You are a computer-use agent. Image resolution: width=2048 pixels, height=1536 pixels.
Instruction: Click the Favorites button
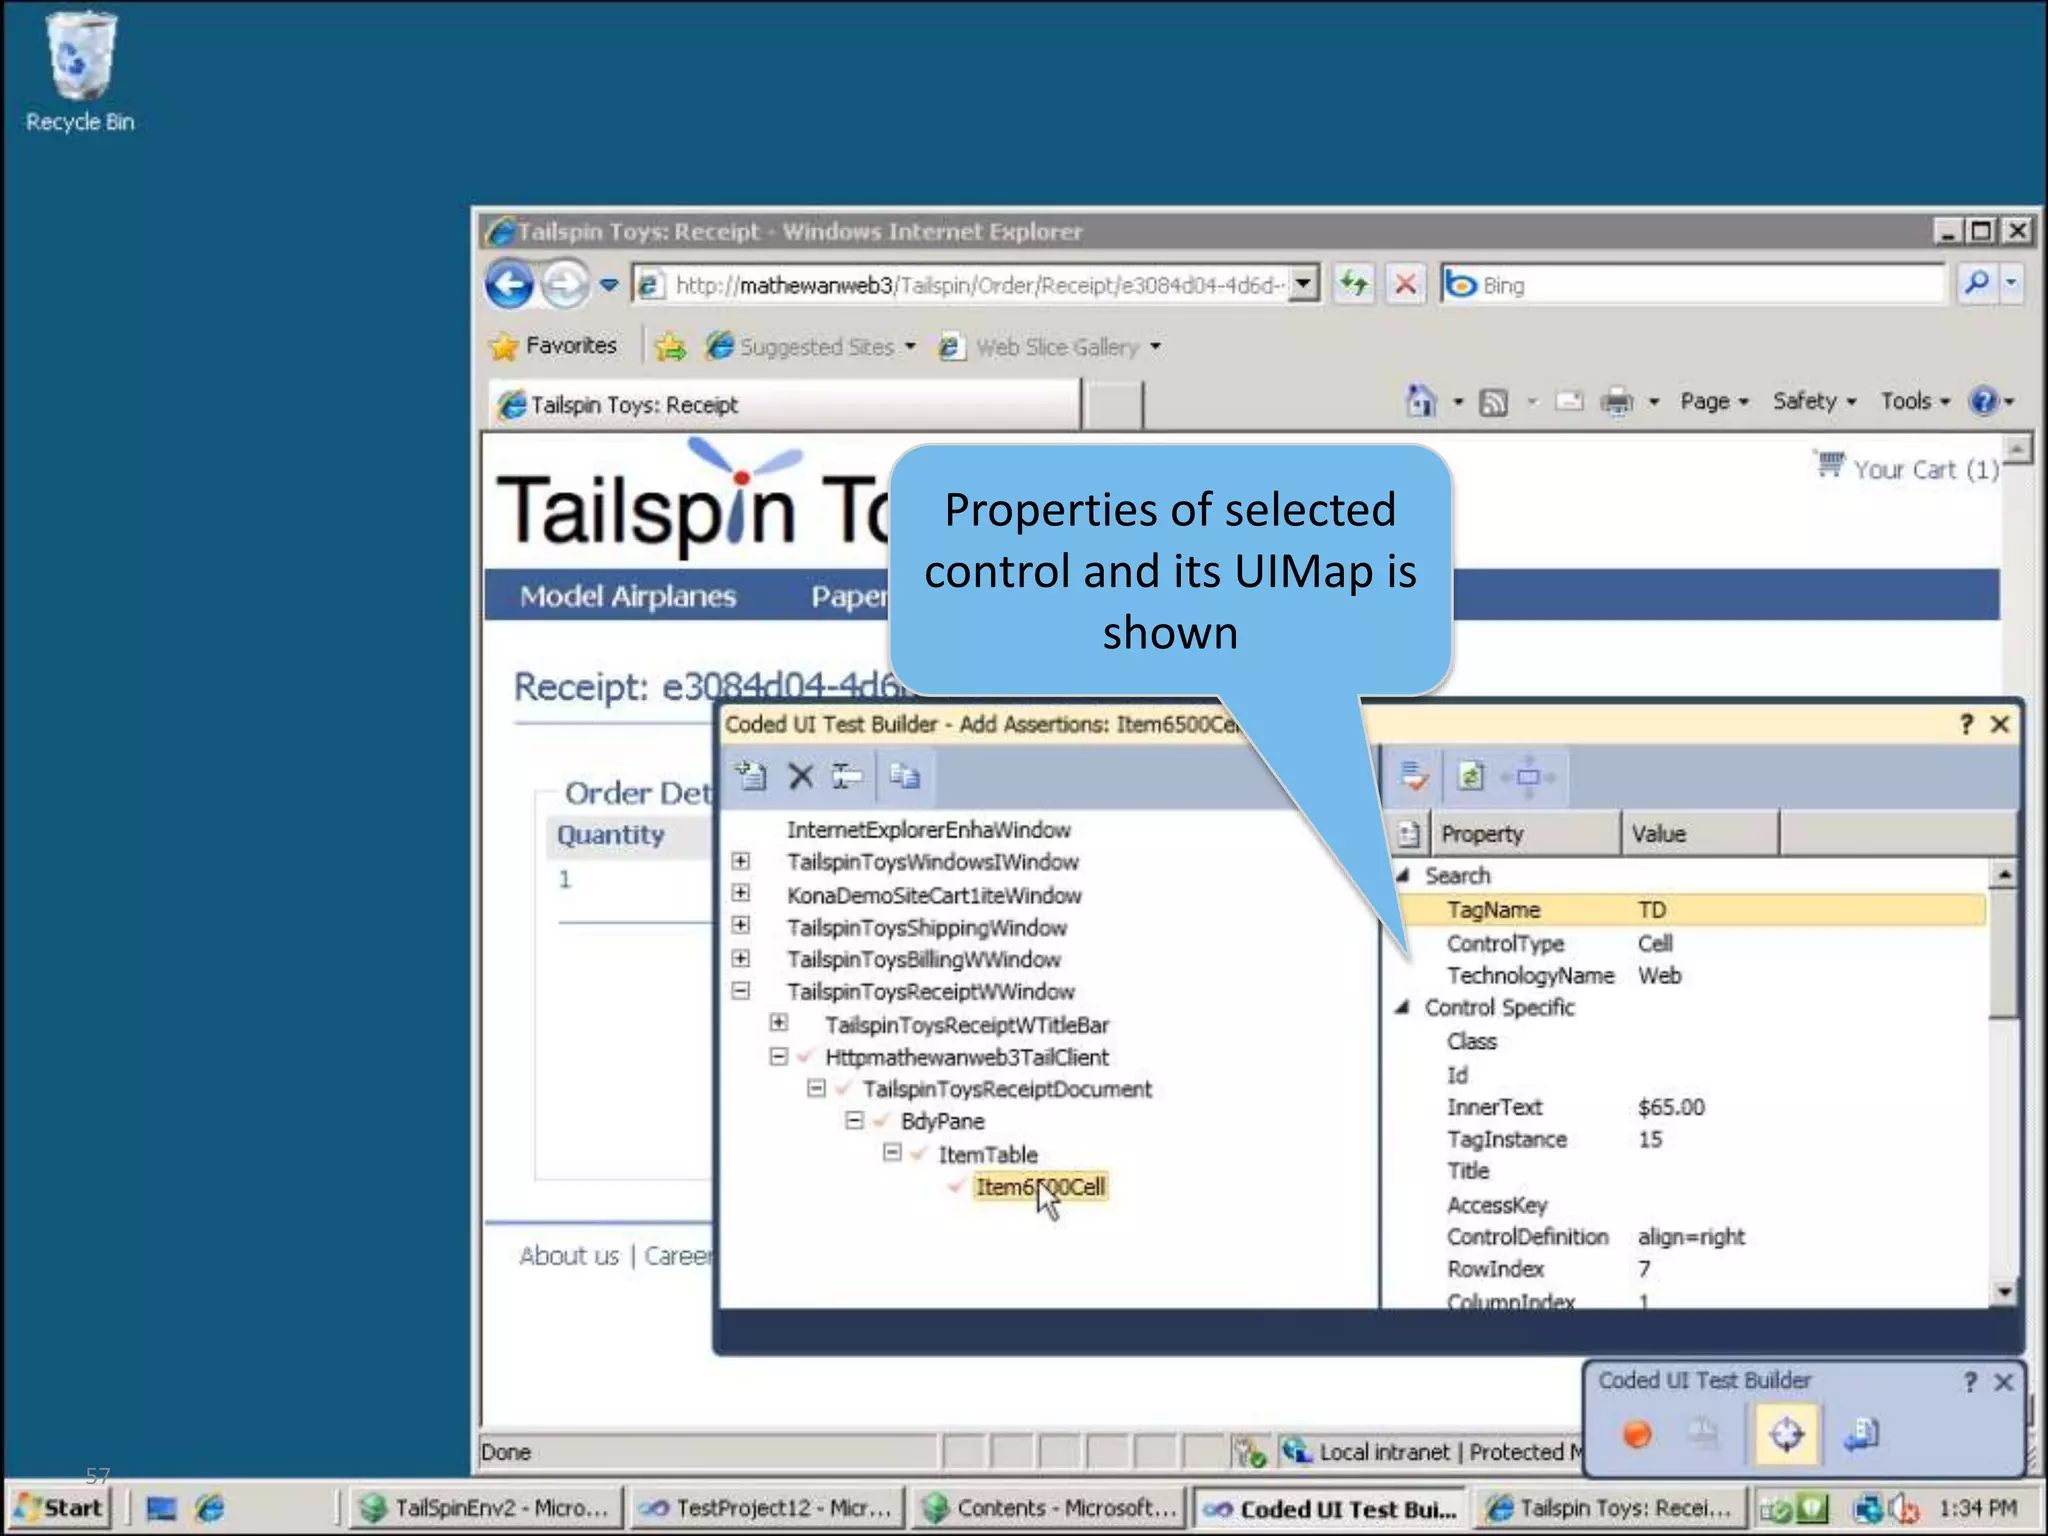click(553, 346)
